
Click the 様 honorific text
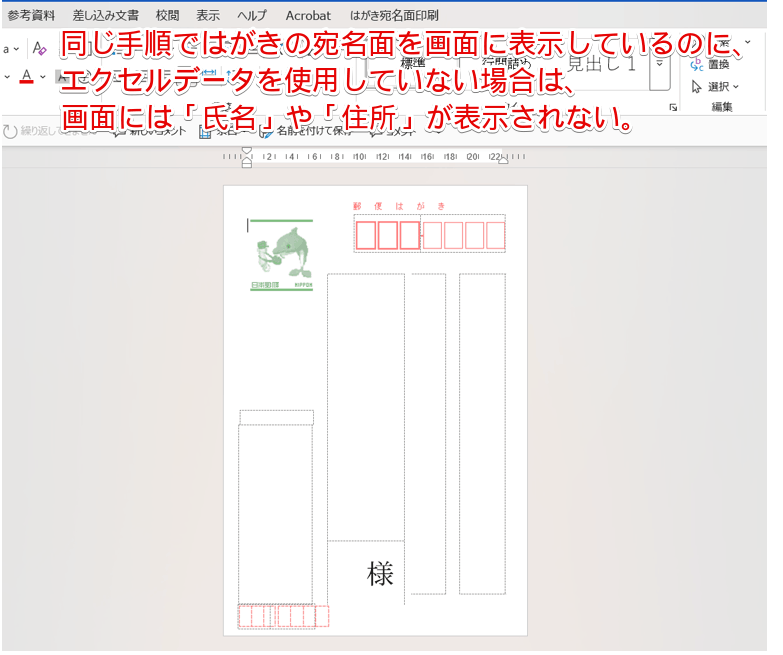click(380, 573)
